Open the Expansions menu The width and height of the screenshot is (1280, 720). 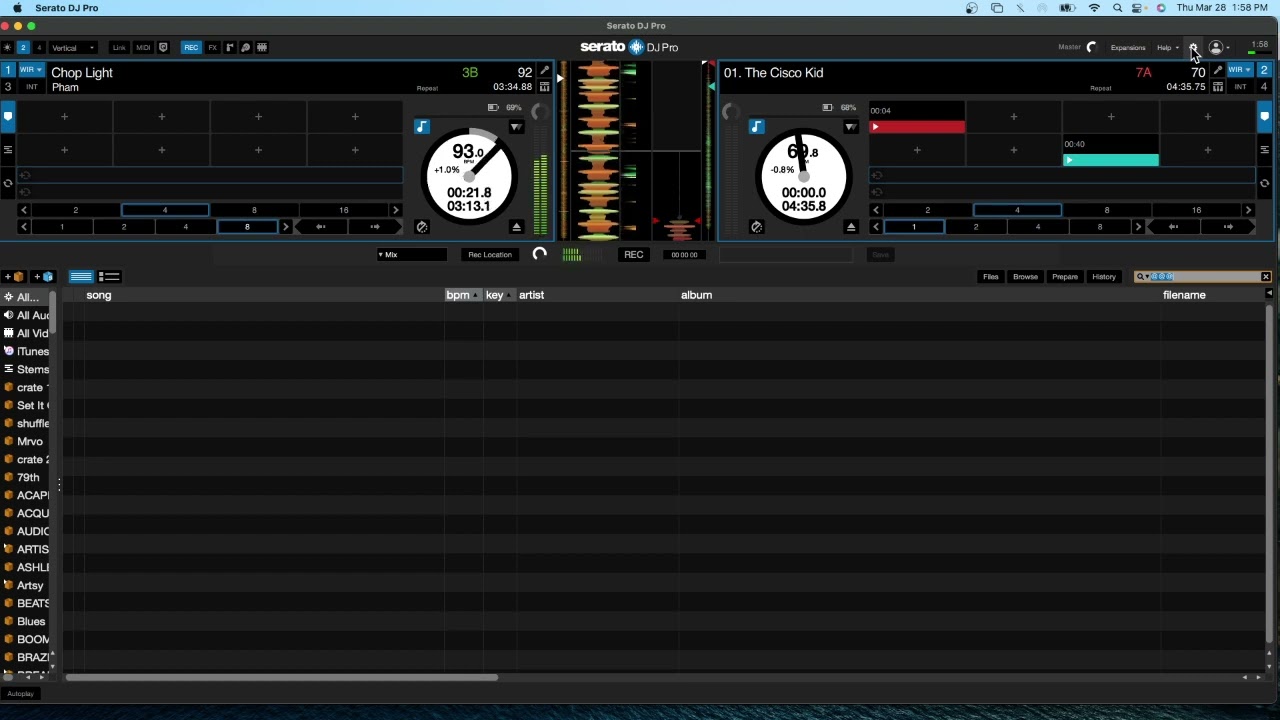1128,47
